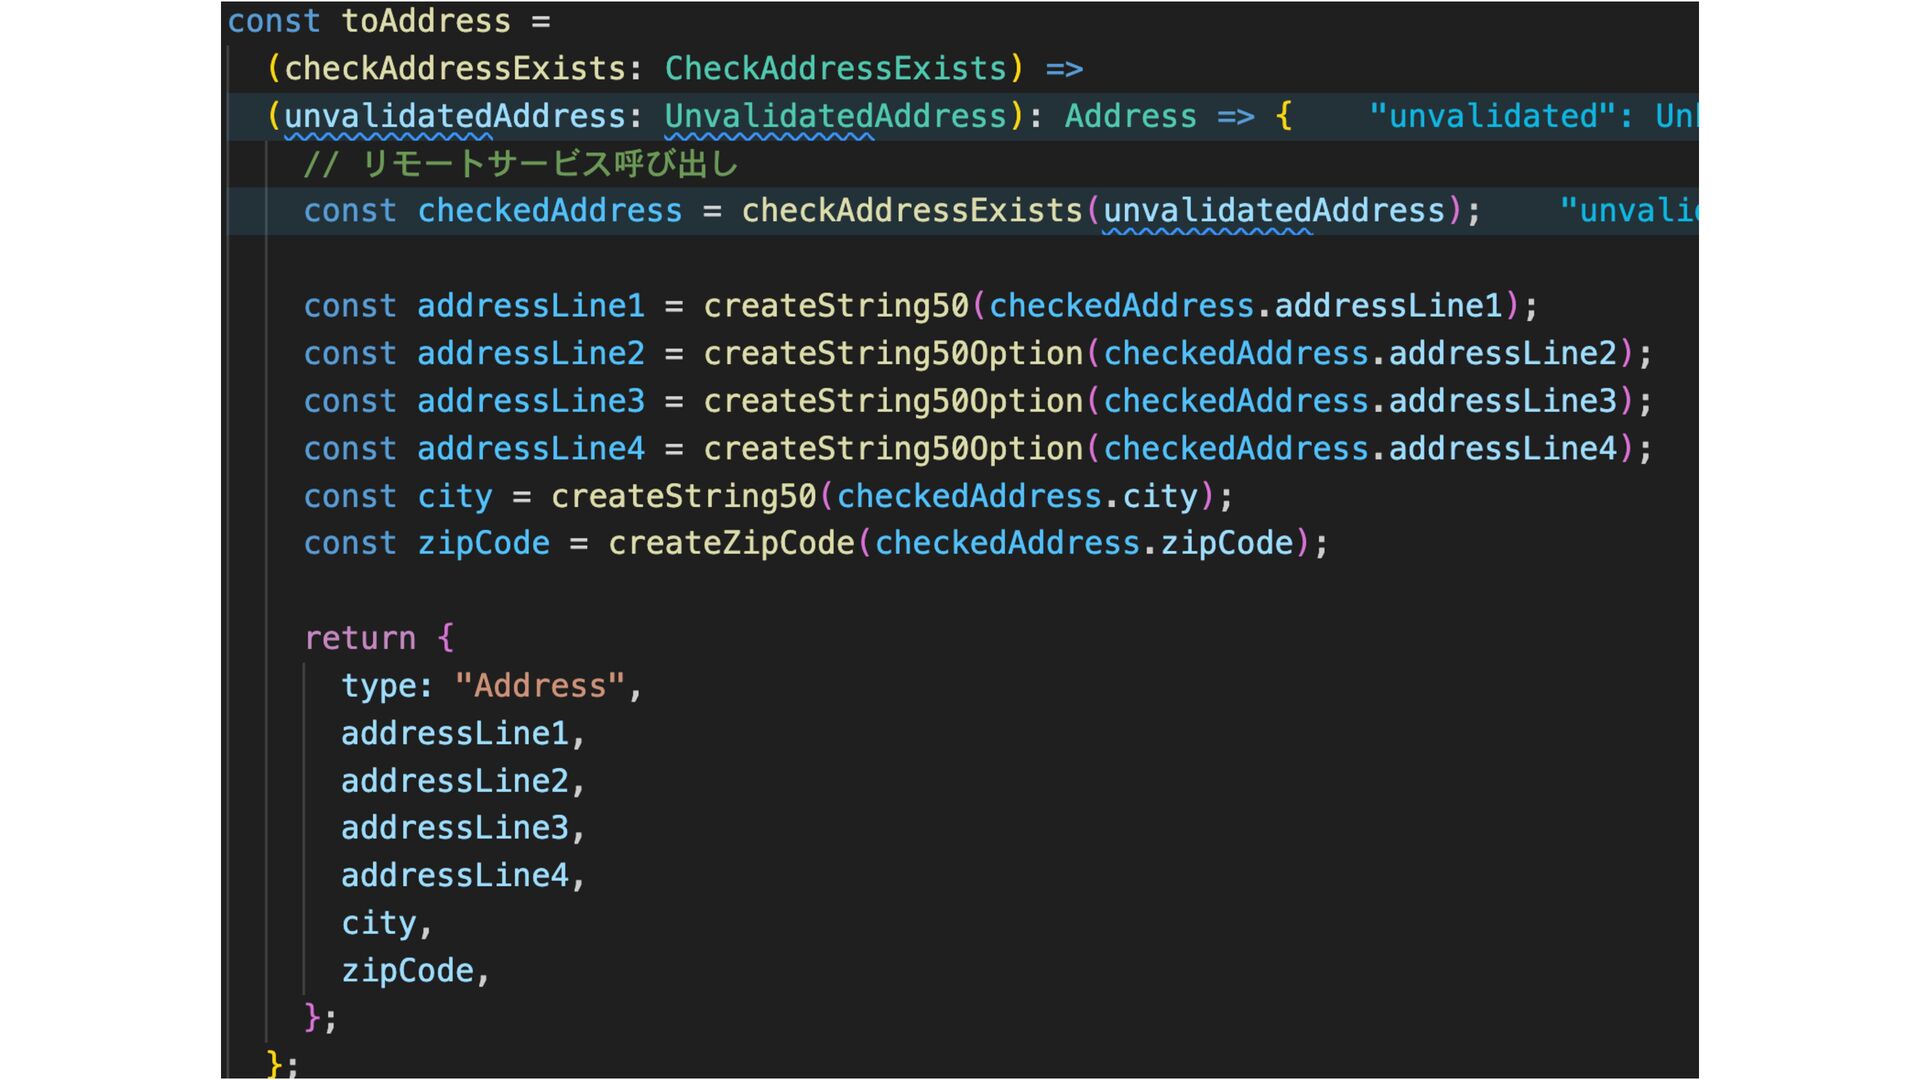Click zipCode in the return object
Screen dimensions: 1920x1080
[x=407, y=971]
